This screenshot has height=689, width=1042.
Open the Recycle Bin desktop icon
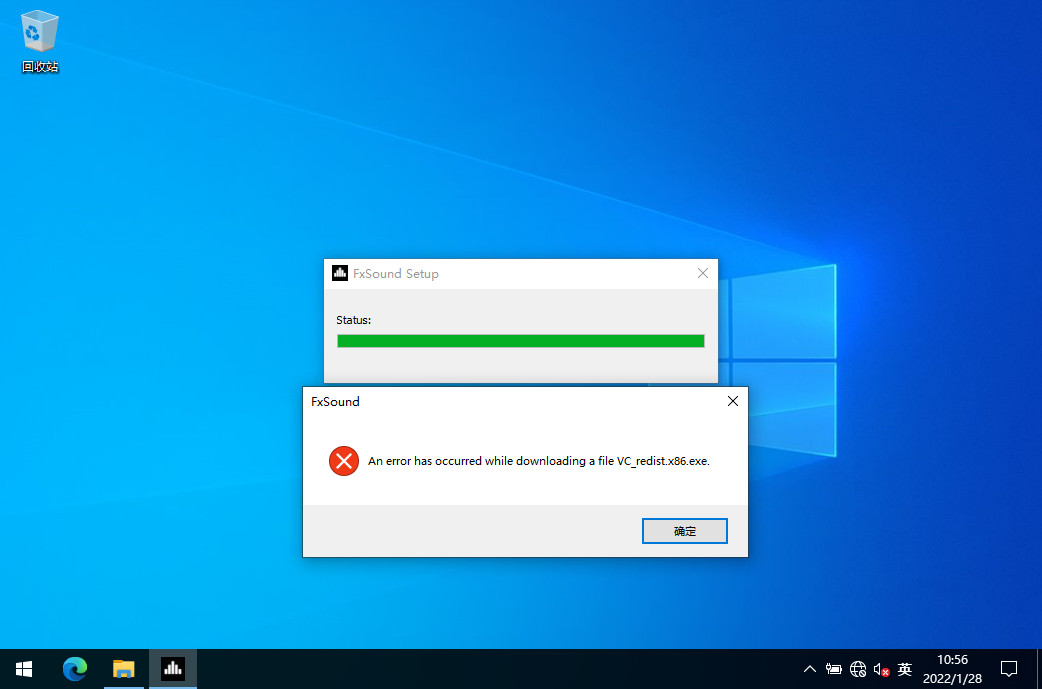(40, 41)
